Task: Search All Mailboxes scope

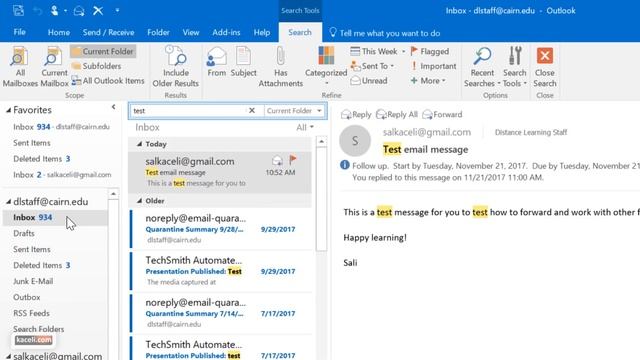Action: click(20, 67)
